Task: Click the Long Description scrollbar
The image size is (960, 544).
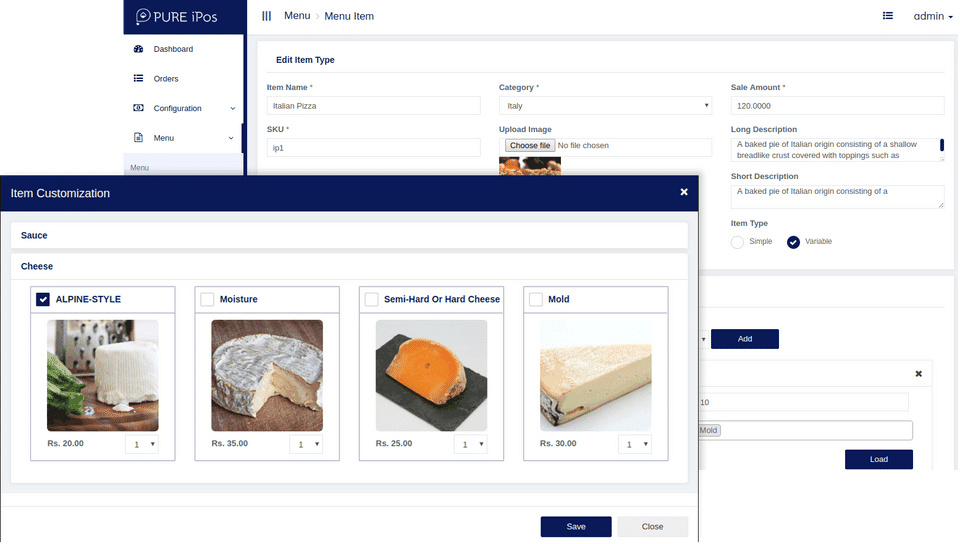Action: [x=942, y=145]
